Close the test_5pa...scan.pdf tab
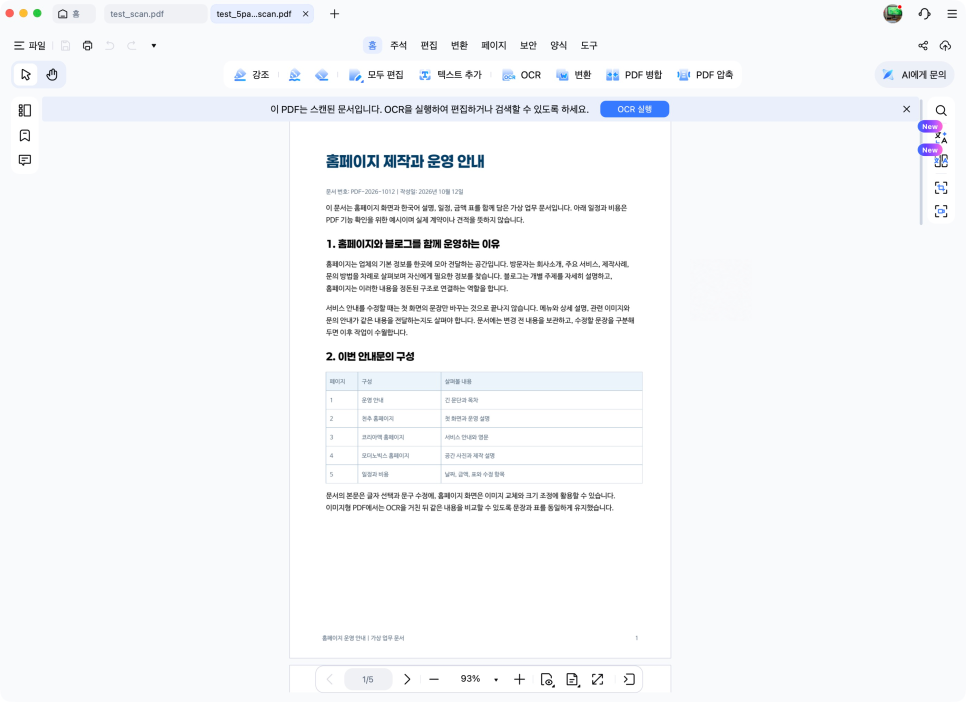This screenshot has height=702, width=966. [306, 14]
